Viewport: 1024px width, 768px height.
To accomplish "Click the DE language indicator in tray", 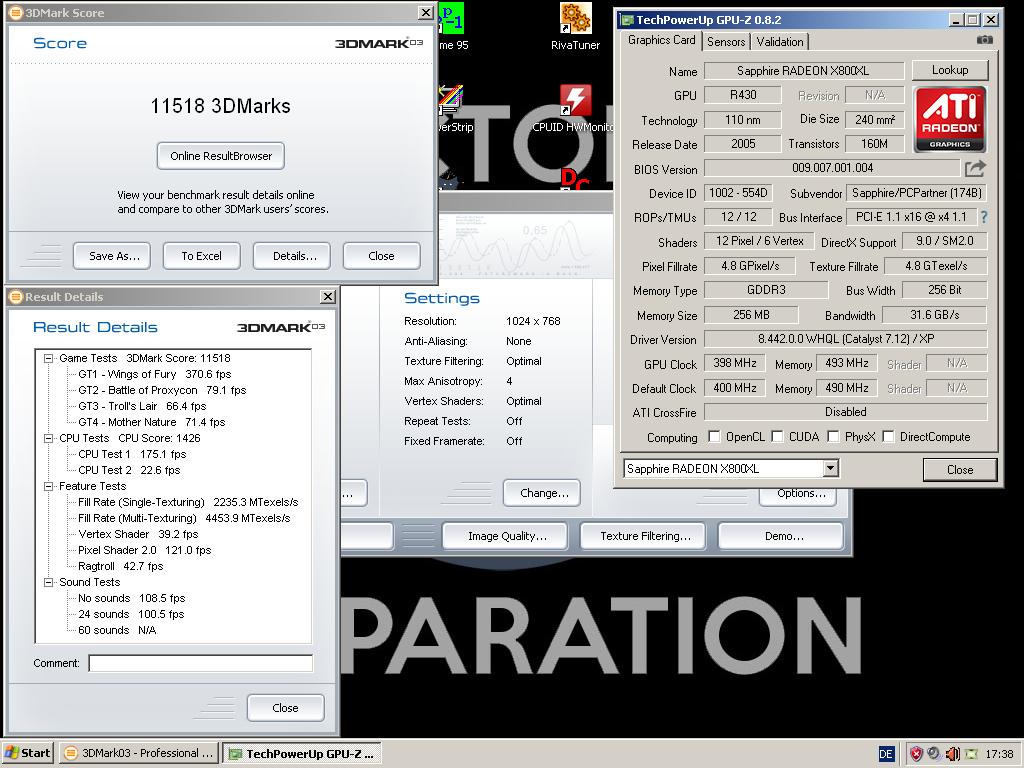I will (886, 754).
